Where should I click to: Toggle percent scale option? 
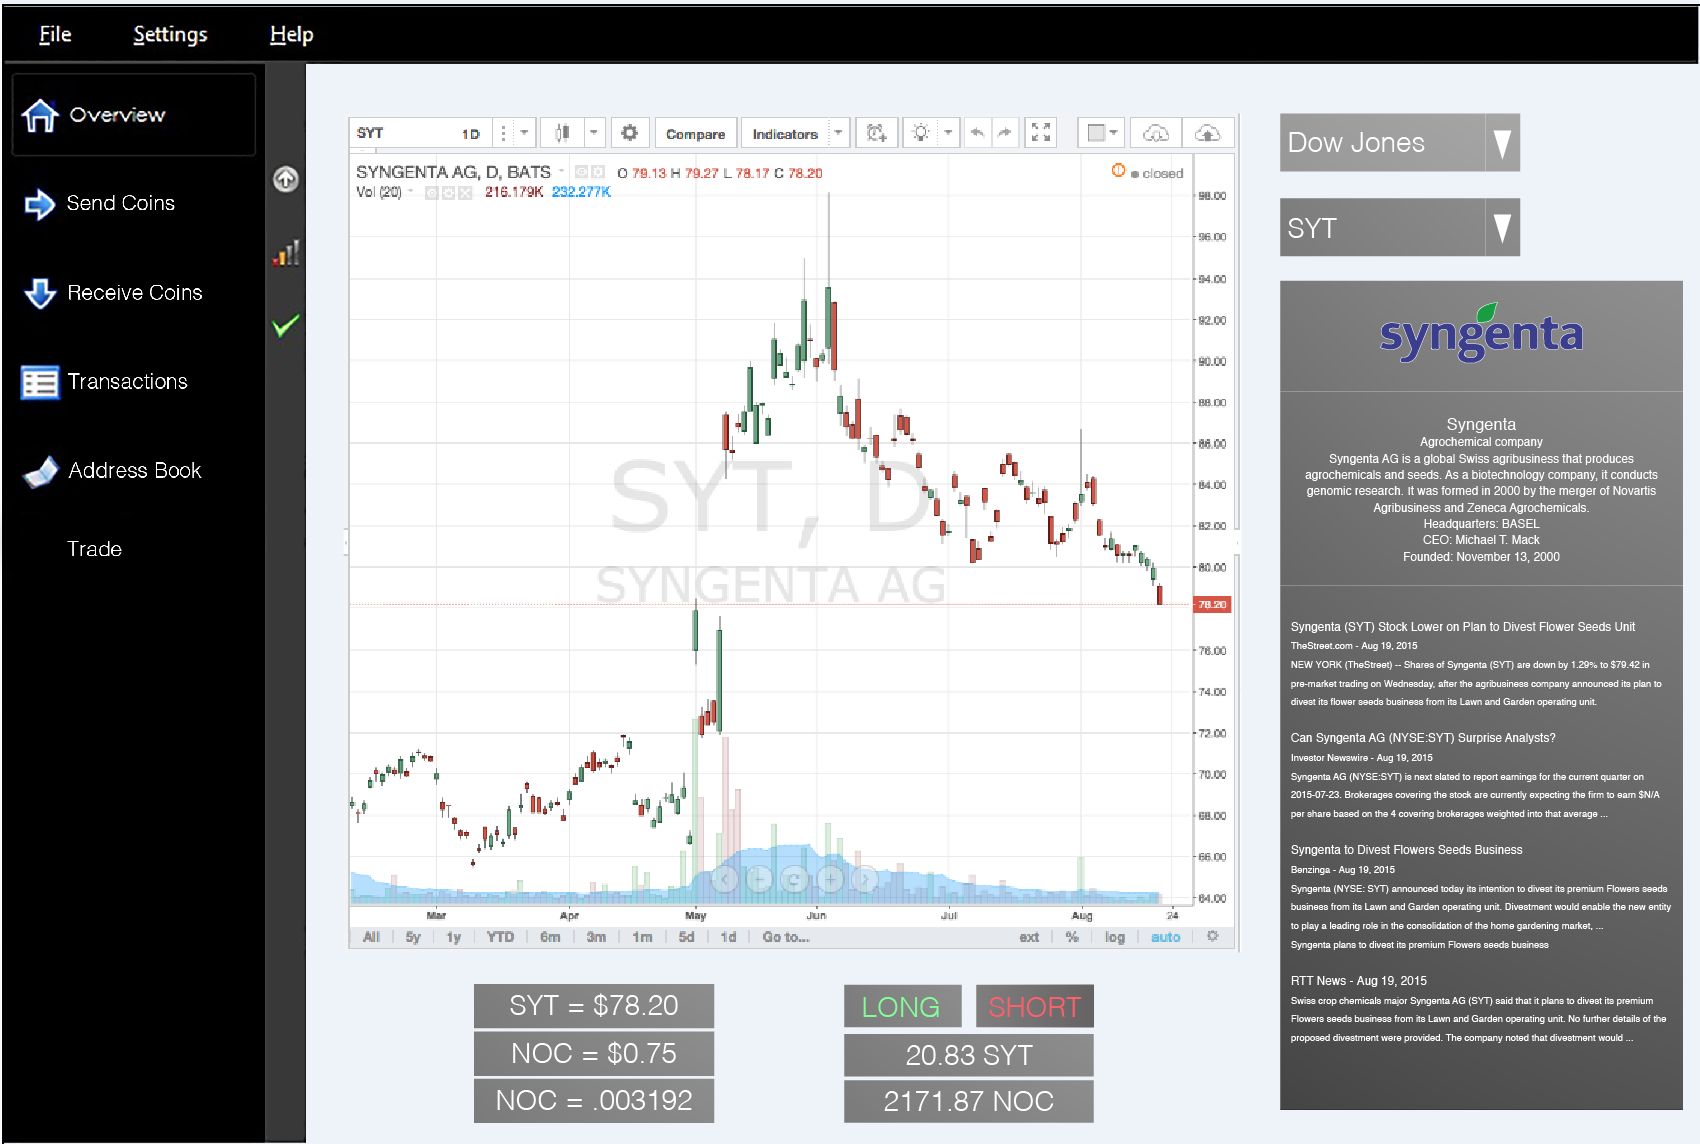pyautogui.click(x=1072, y=937)
